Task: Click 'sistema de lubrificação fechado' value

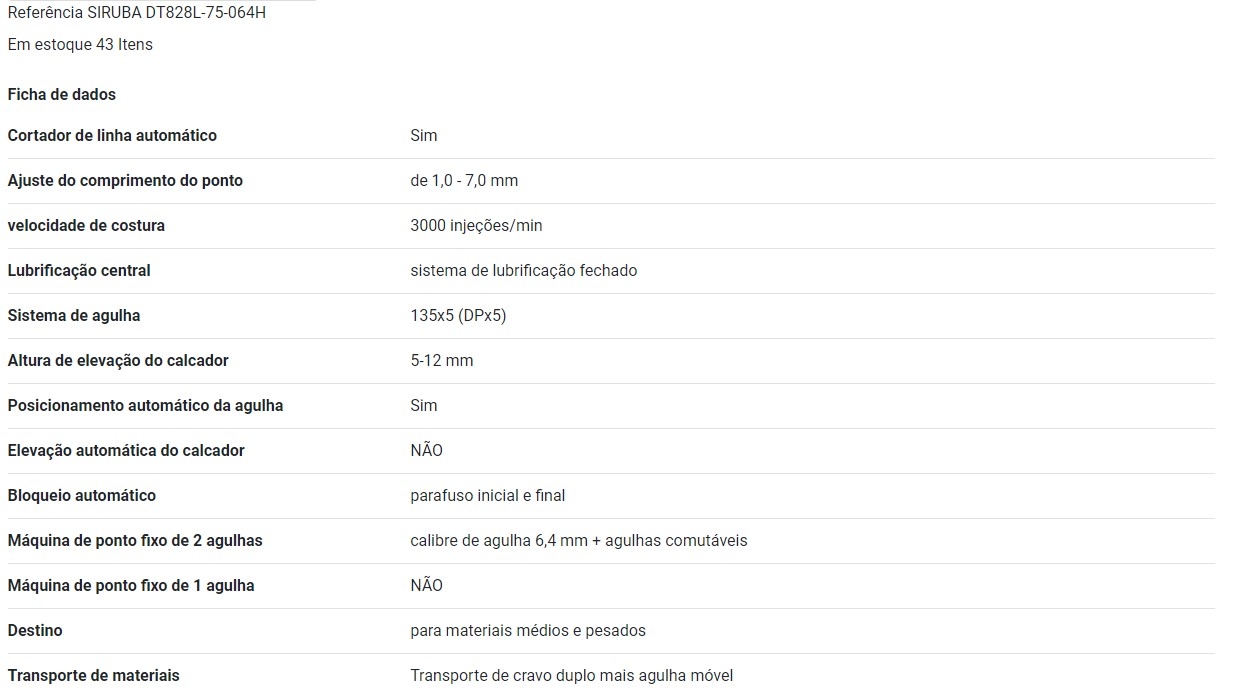Action: [523, 271]
